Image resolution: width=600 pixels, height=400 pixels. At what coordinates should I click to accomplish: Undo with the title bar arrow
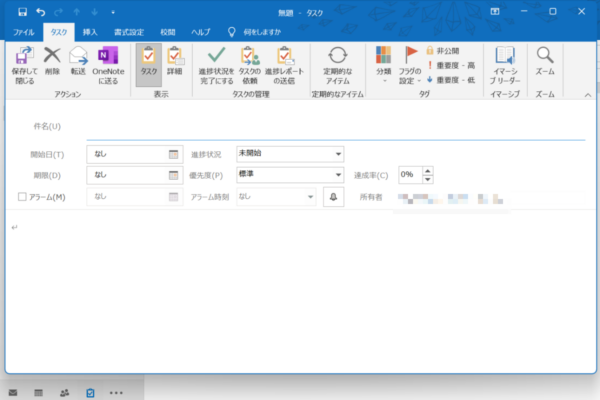[x=41, y=12]
